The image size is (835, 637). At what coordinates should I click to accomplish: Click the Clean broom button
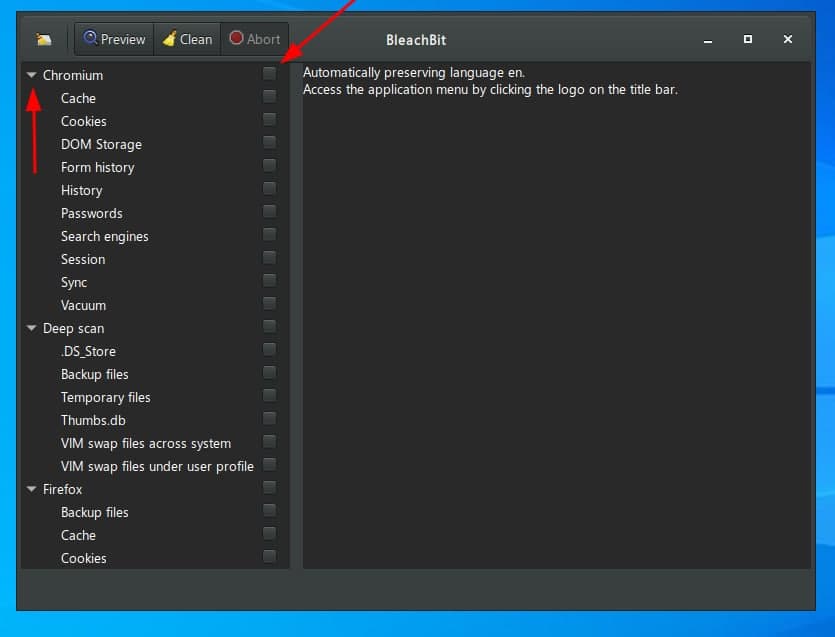click(x=187, y=39)
